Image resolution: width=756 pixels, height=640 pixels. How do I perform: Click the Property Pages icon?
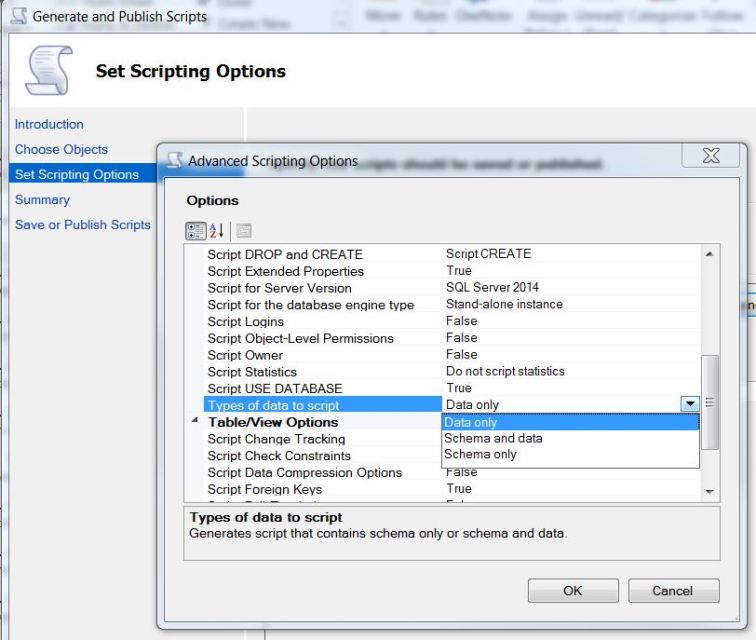click(x=243, y=231)
